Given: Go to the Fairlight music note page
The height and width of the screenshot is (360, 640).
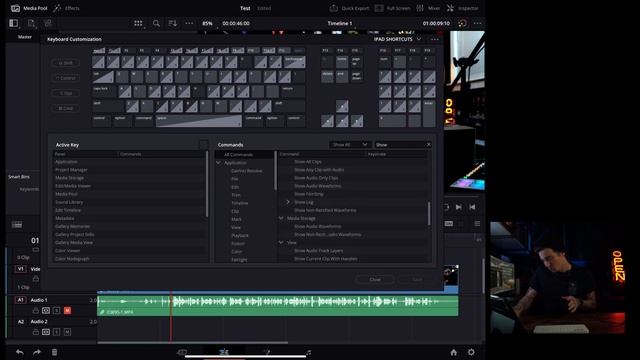Looking at the screenshot, I should tap(309, 352).
